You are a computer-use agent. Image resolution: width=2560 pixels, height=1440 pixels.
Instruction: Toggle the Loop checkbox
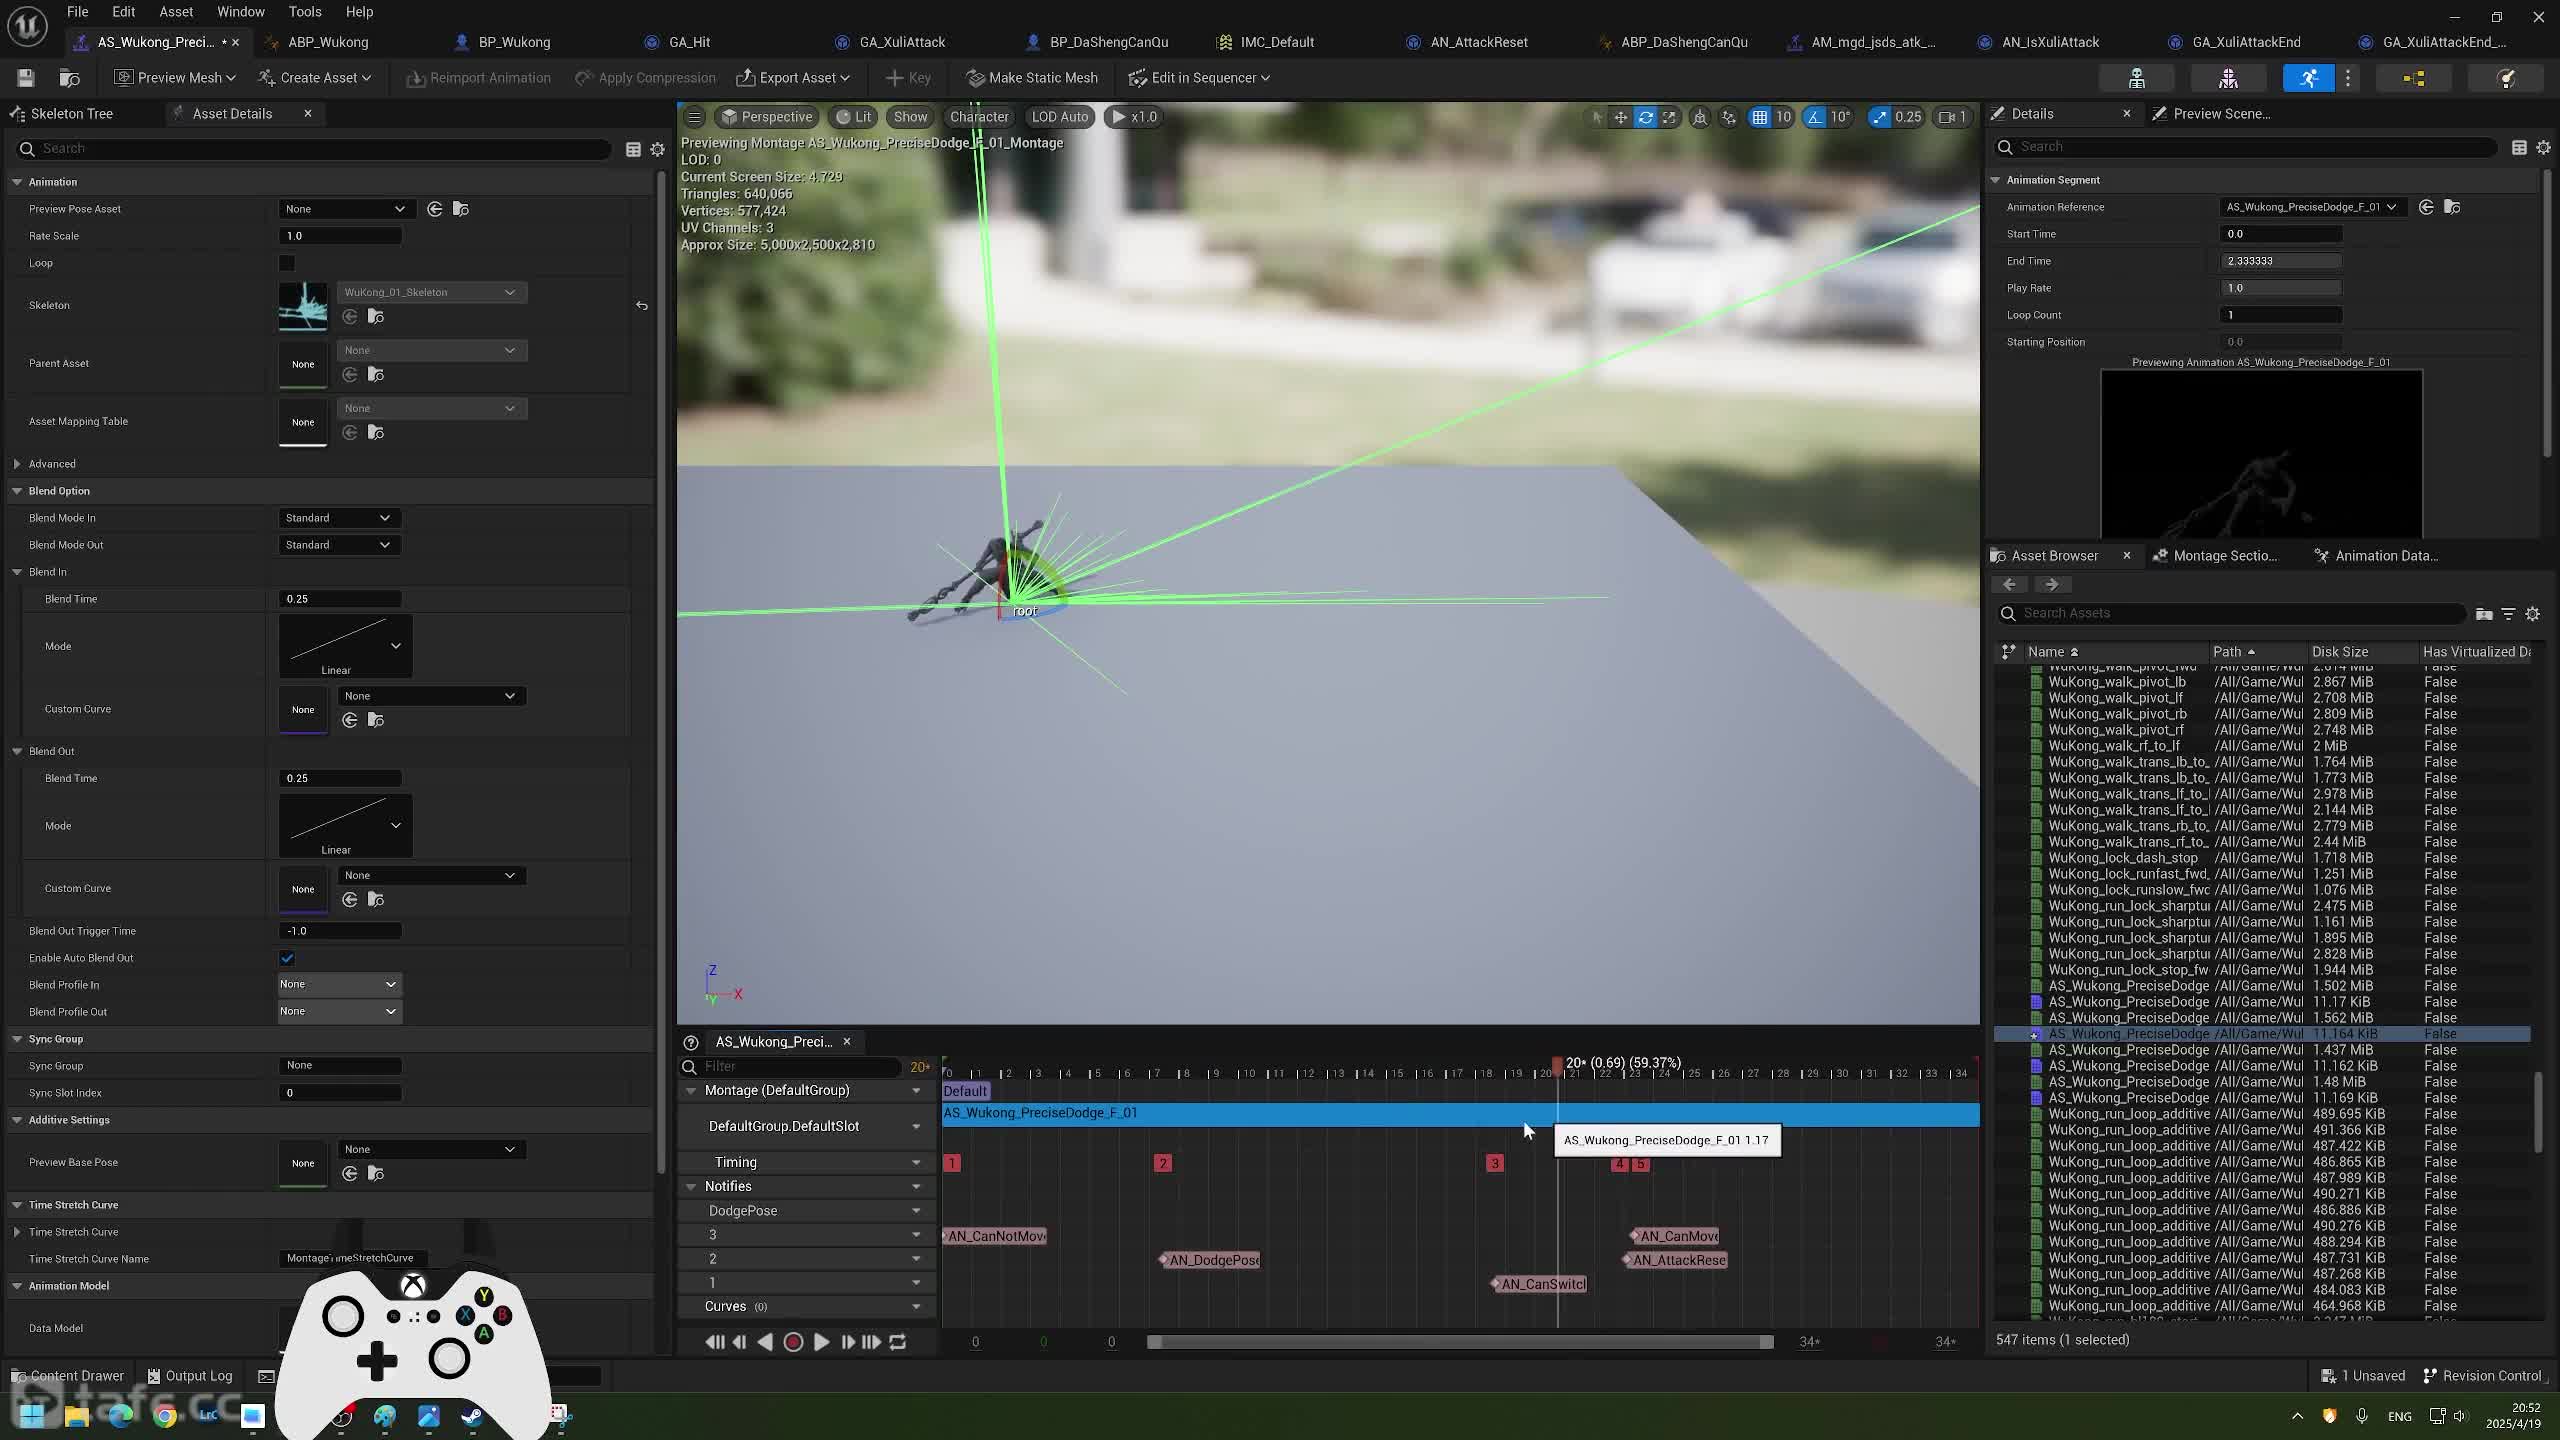point(287,263)
